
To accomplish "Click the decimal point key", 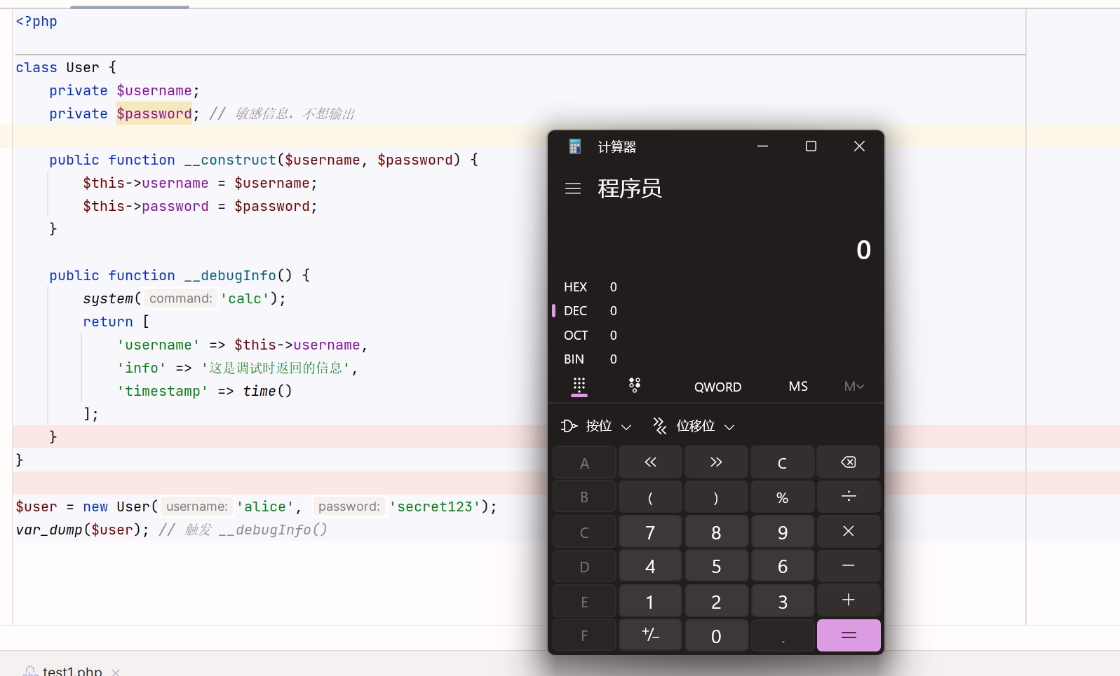I will click(782, 635).
